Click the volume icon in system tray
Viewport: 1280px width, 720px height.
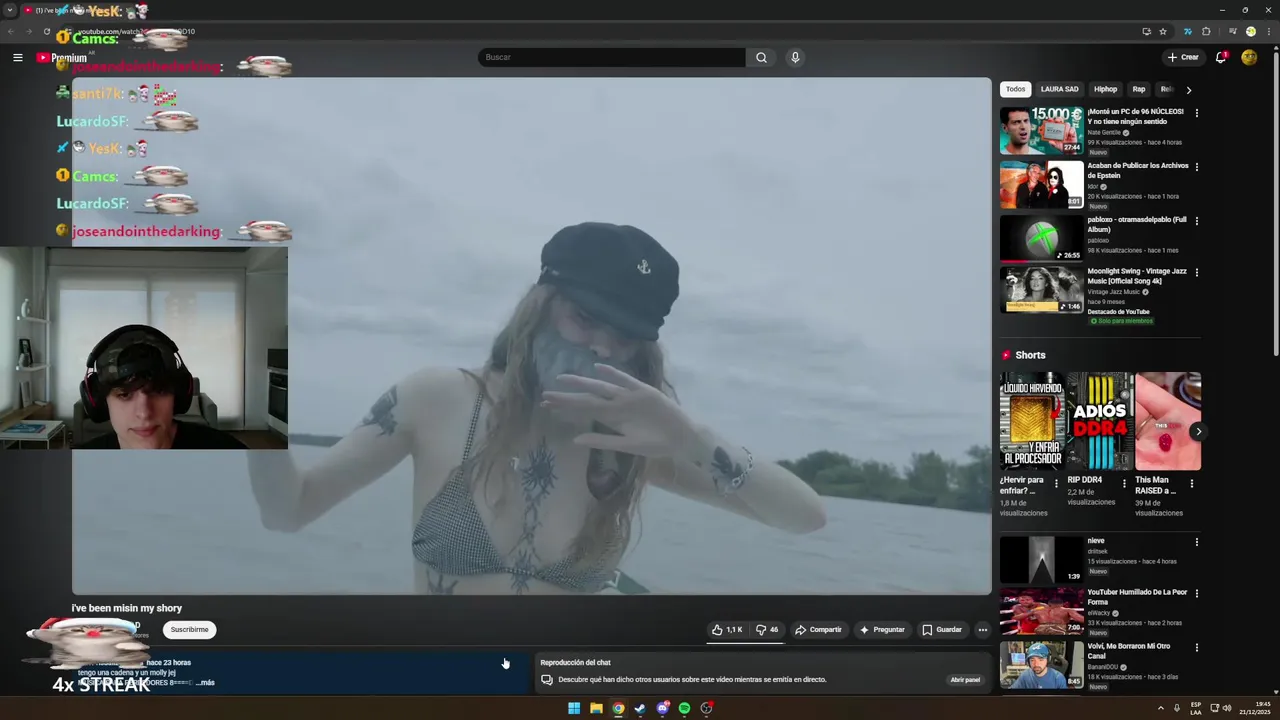(x=1227, y=708)
